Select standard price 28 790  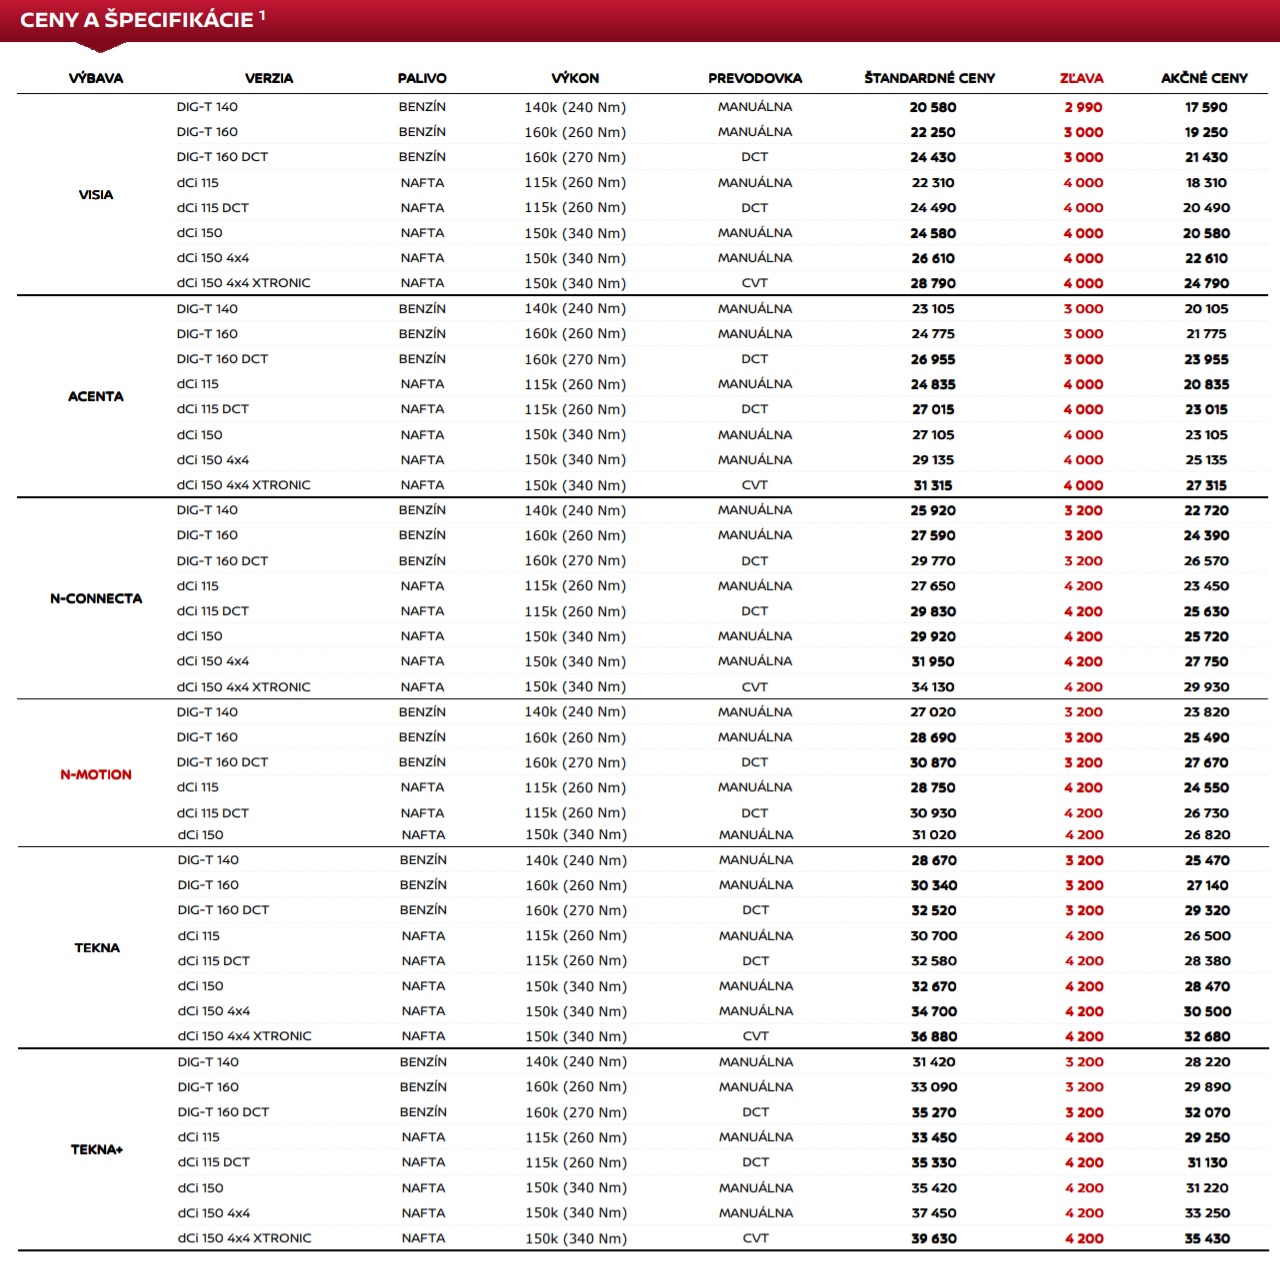coord(933,284)
